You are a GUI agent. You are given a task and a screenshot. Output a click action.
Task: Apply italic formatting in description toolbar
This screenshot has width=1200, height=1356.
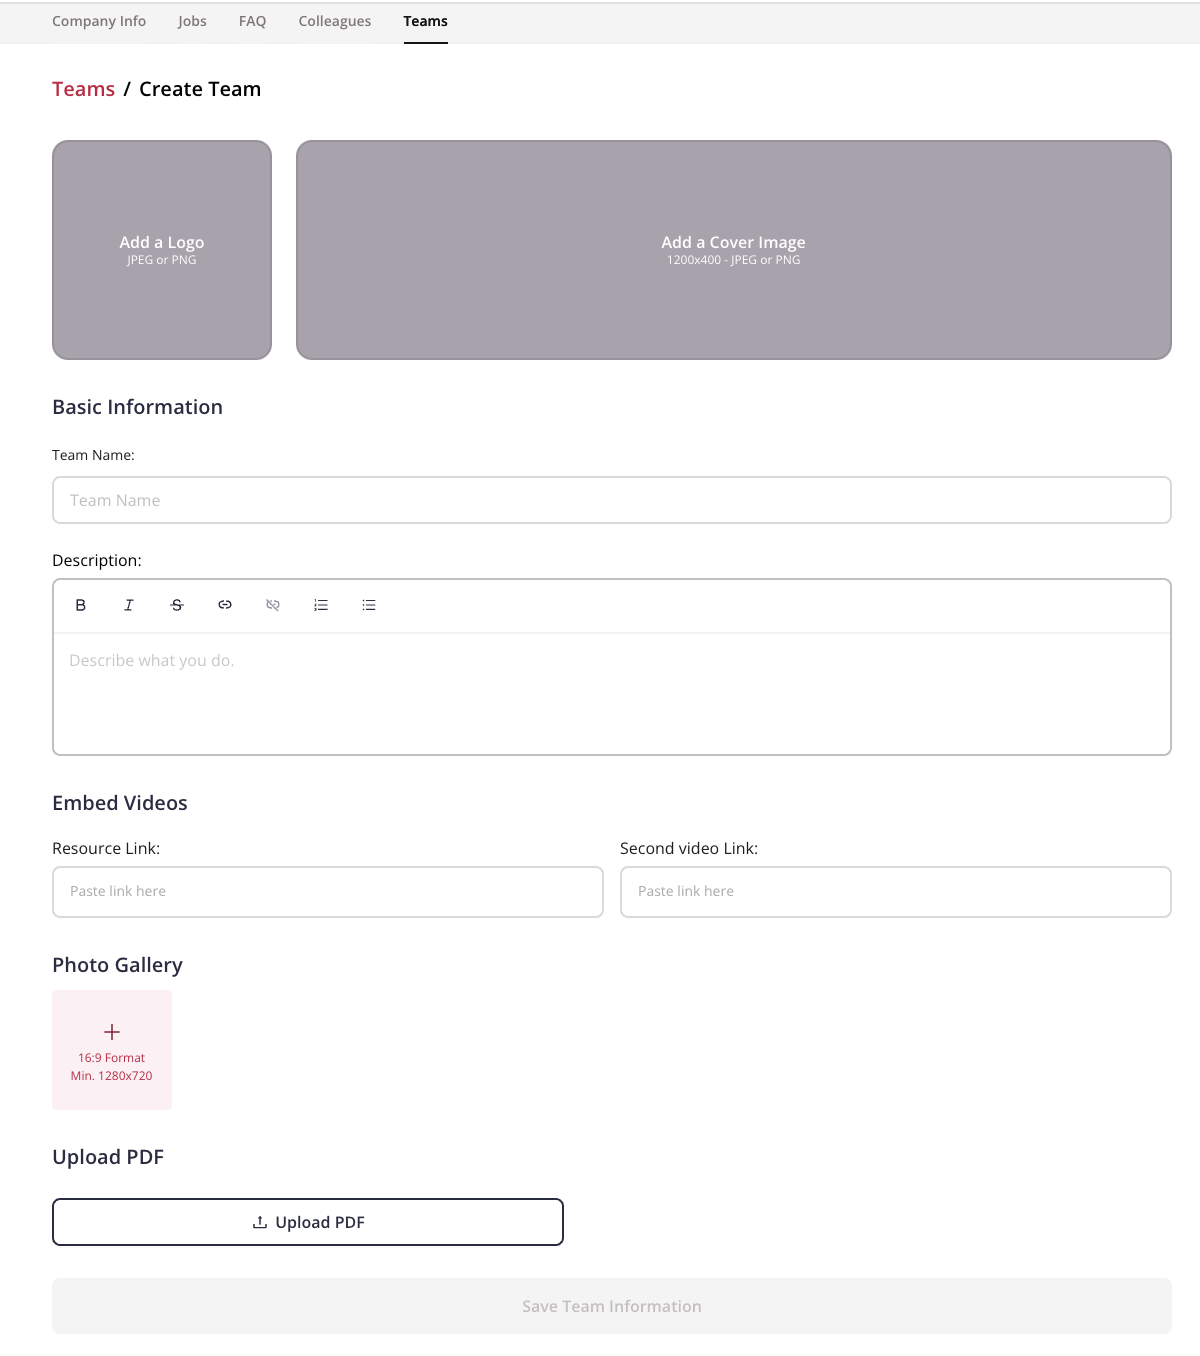pos(129,605)
